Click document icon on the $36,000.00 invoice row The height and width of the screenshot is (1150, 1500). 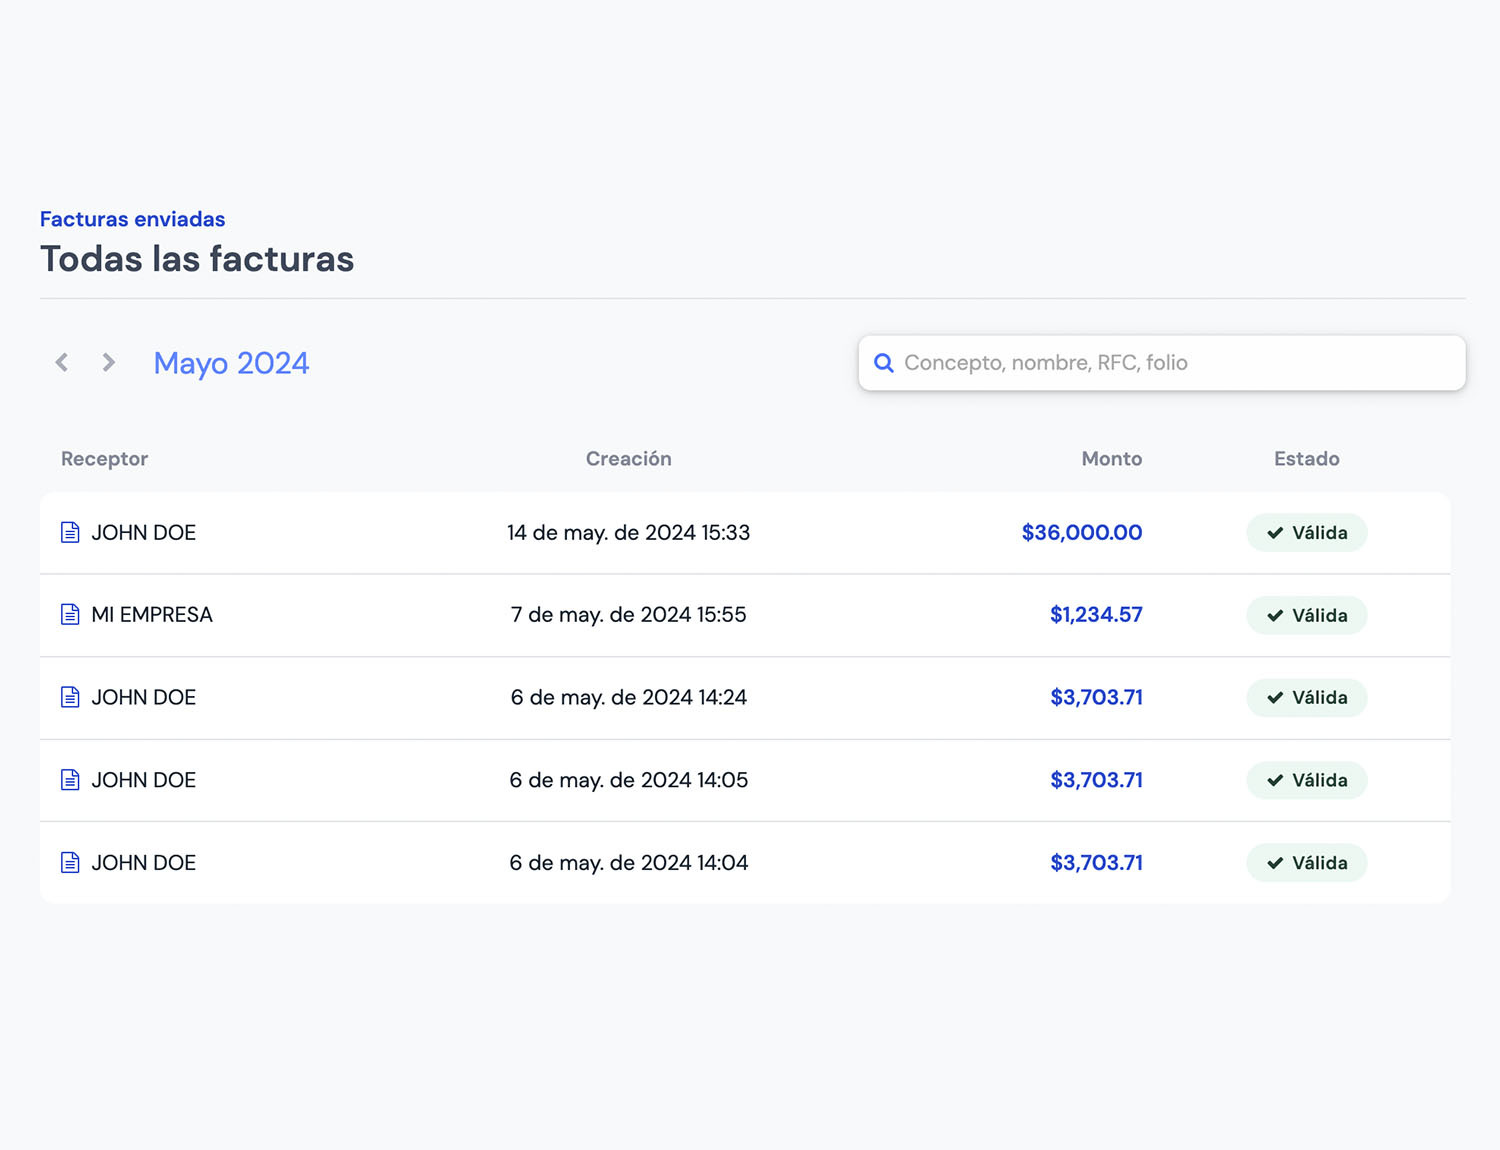click(70, 532)
